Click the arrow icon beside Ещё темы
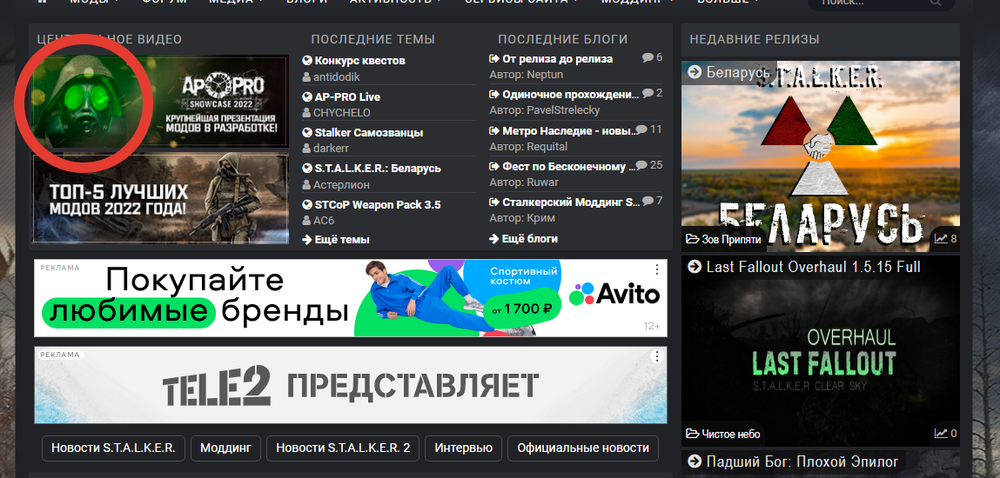 pos(307,240)
